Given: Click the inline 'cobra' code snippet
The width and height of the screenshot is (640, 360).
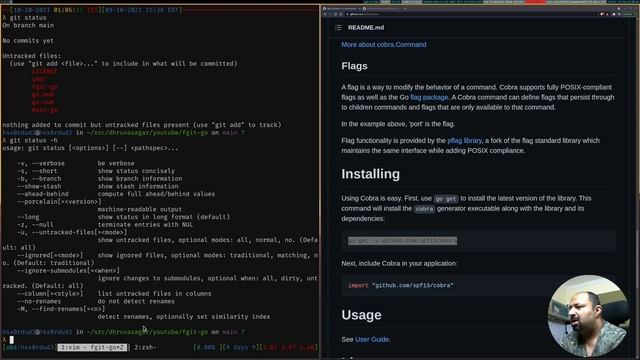Looking at the screenshot, I should tap(424, 209).
